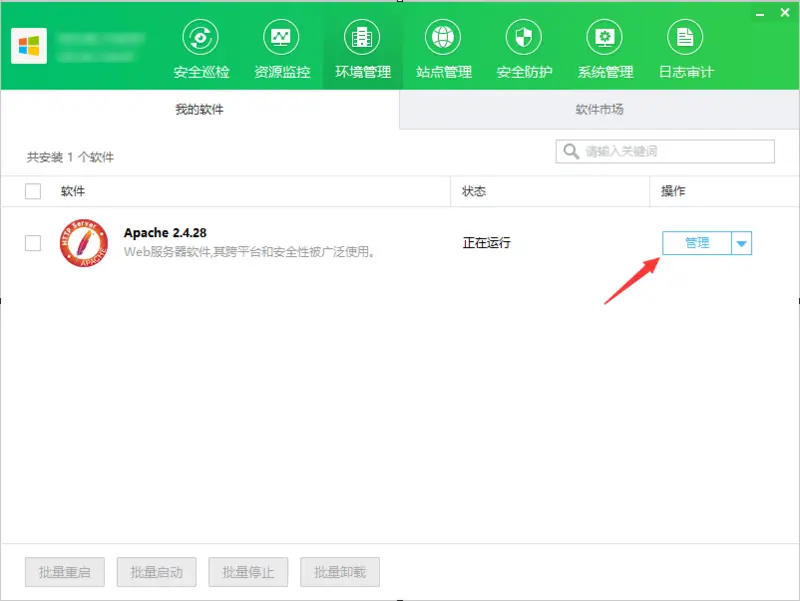Open the 系统管理 system management section

tap(604, 45)
